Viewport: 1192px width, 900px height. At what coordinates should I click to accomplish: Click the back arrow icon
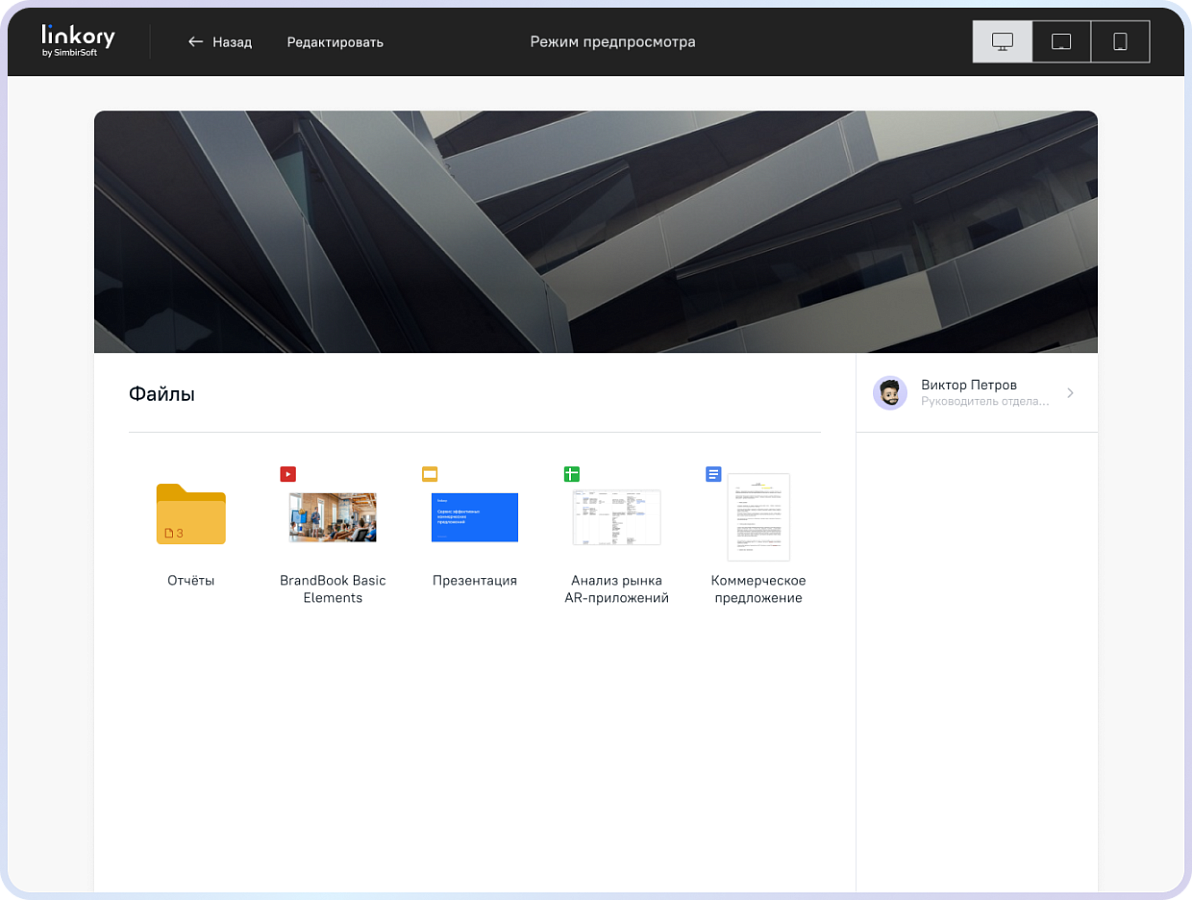click(195, 42)
